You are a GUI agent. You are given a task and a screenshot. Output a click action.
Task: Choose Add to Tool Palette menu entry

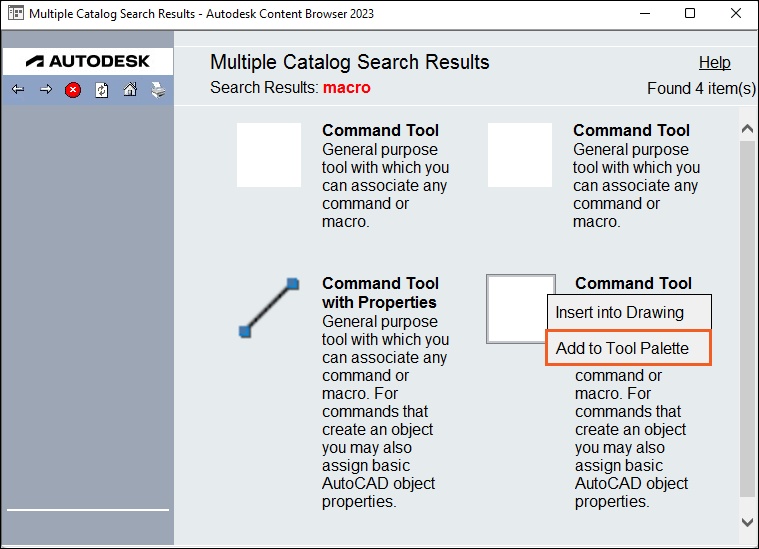(628, 348)
